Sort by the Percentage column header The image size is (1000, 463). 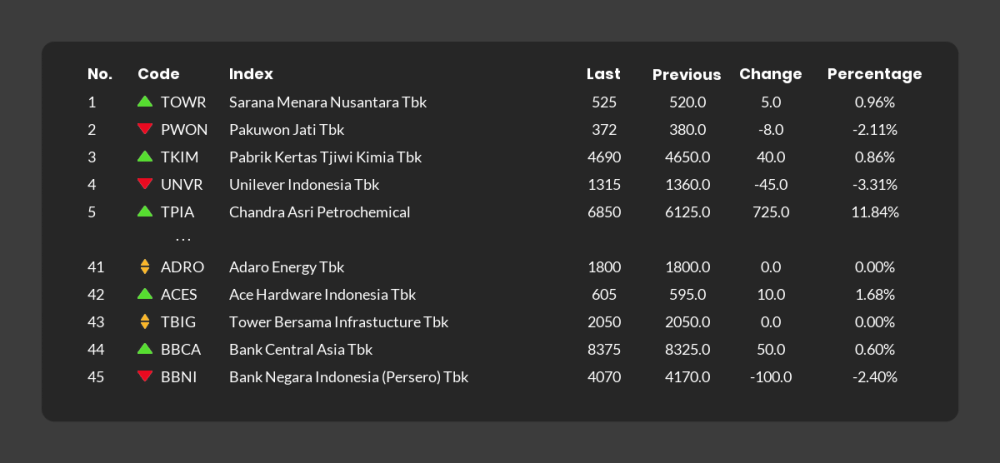tap(874, 75)
